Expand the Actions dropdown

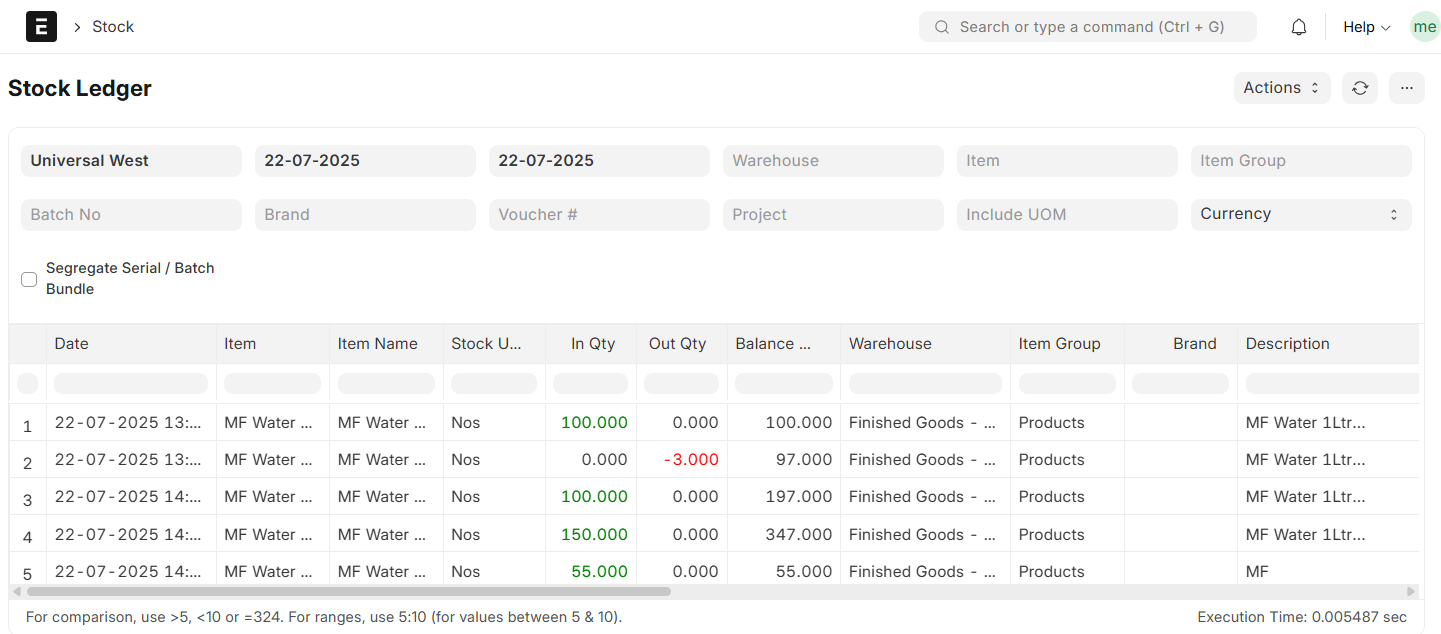(1281, 88)
